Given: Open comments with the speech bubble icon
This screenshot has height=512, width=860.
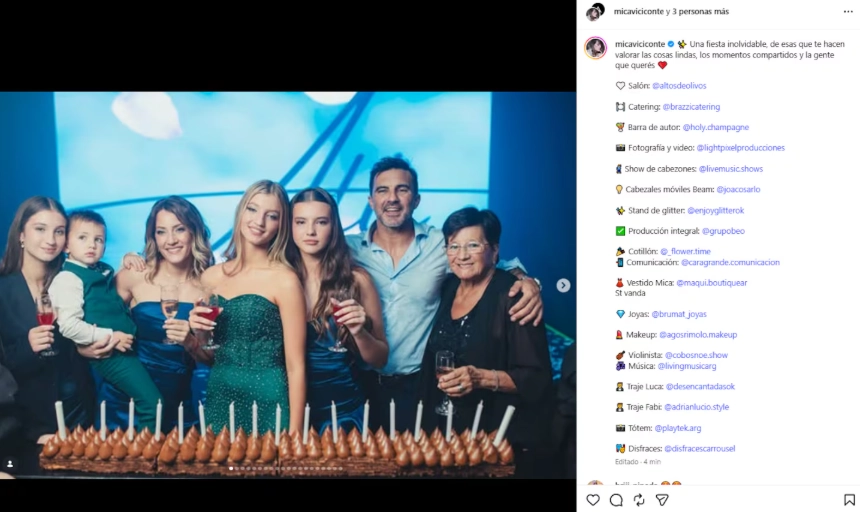Looking at the screenshot, I should (x=616, y=499).
